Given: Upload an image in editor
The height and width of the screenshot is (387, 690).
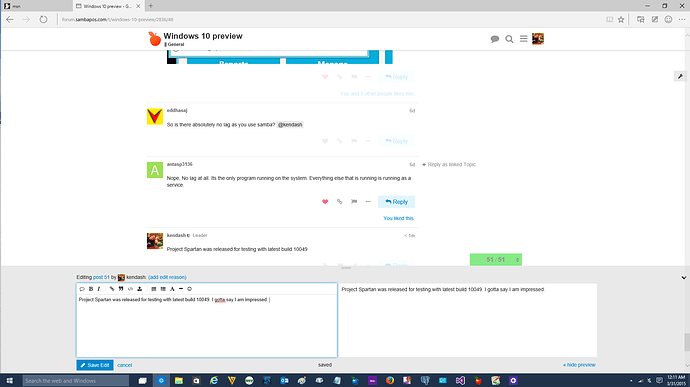Looking at the screenshot, I should click(x=139, y=289).
